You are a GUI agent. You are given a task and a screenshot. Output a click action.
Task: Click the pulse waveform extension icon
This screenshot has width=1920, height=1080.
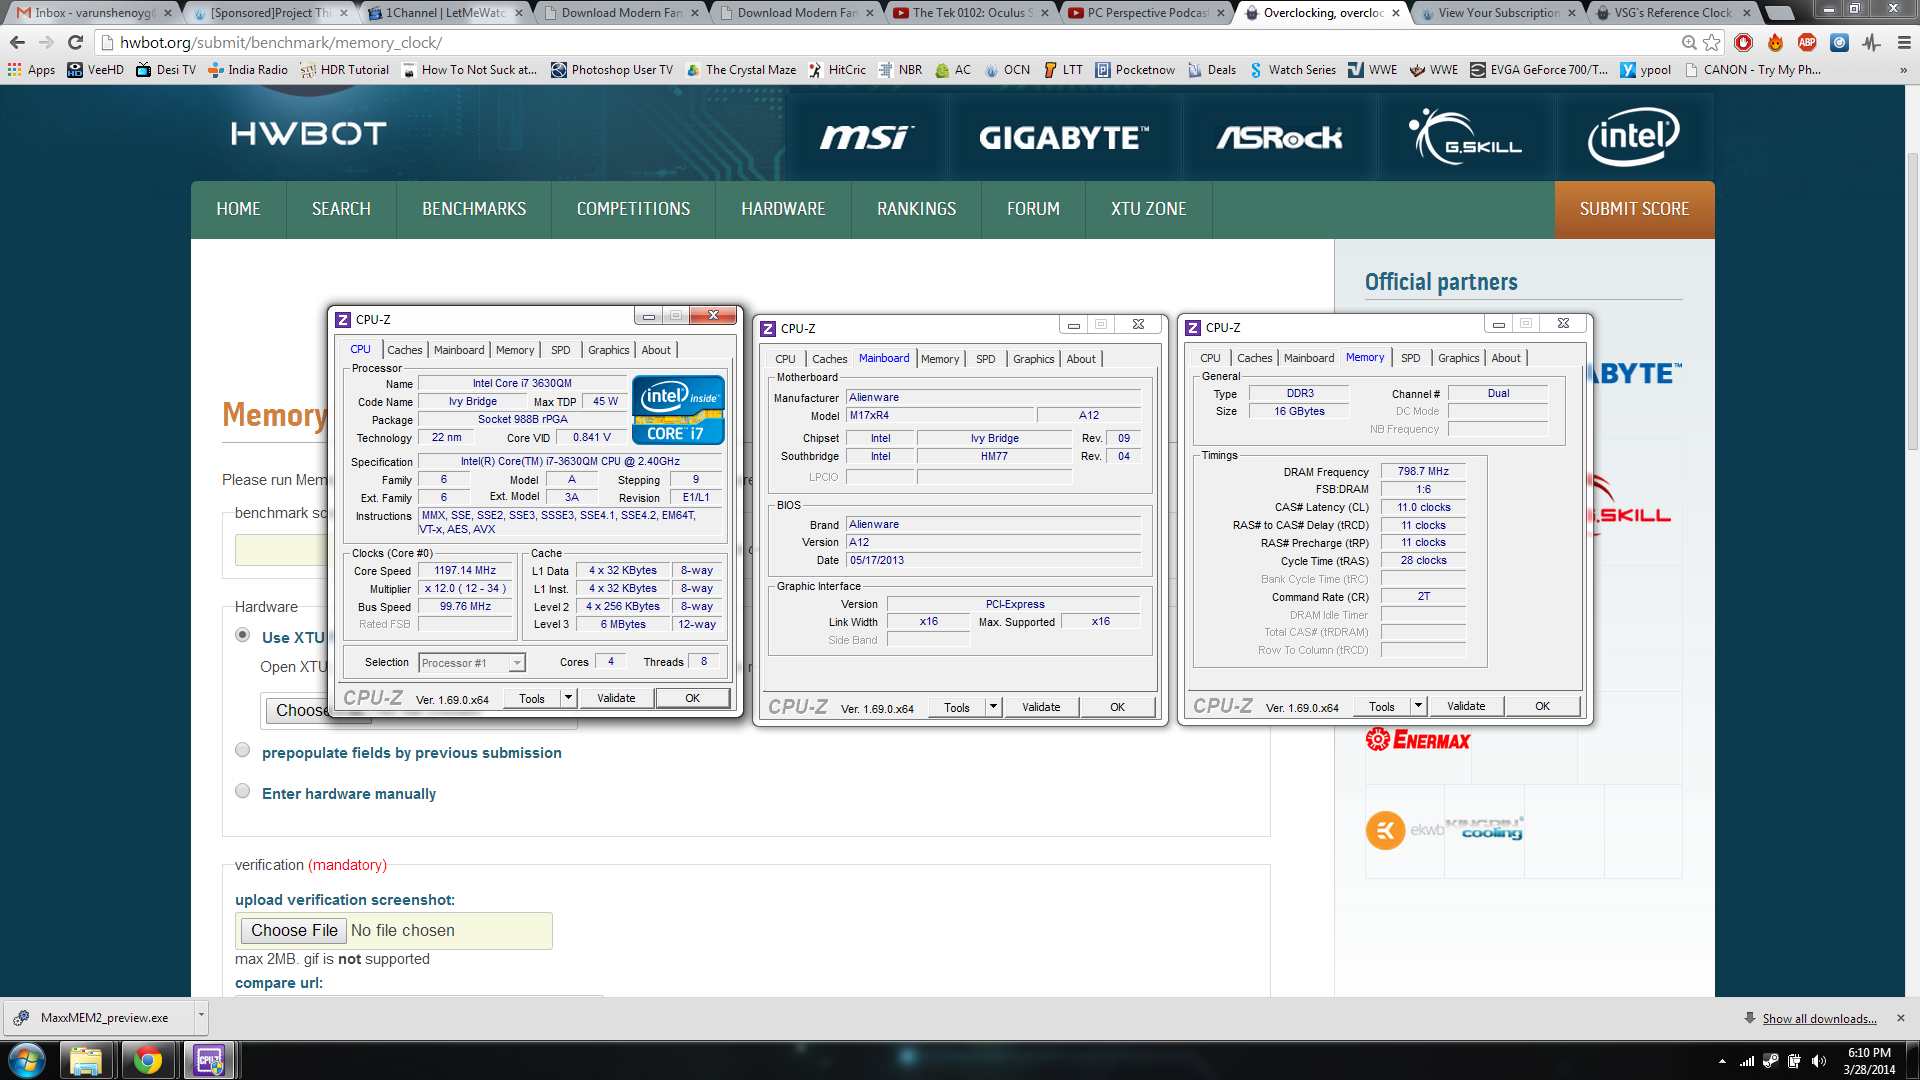(1872, 42)
